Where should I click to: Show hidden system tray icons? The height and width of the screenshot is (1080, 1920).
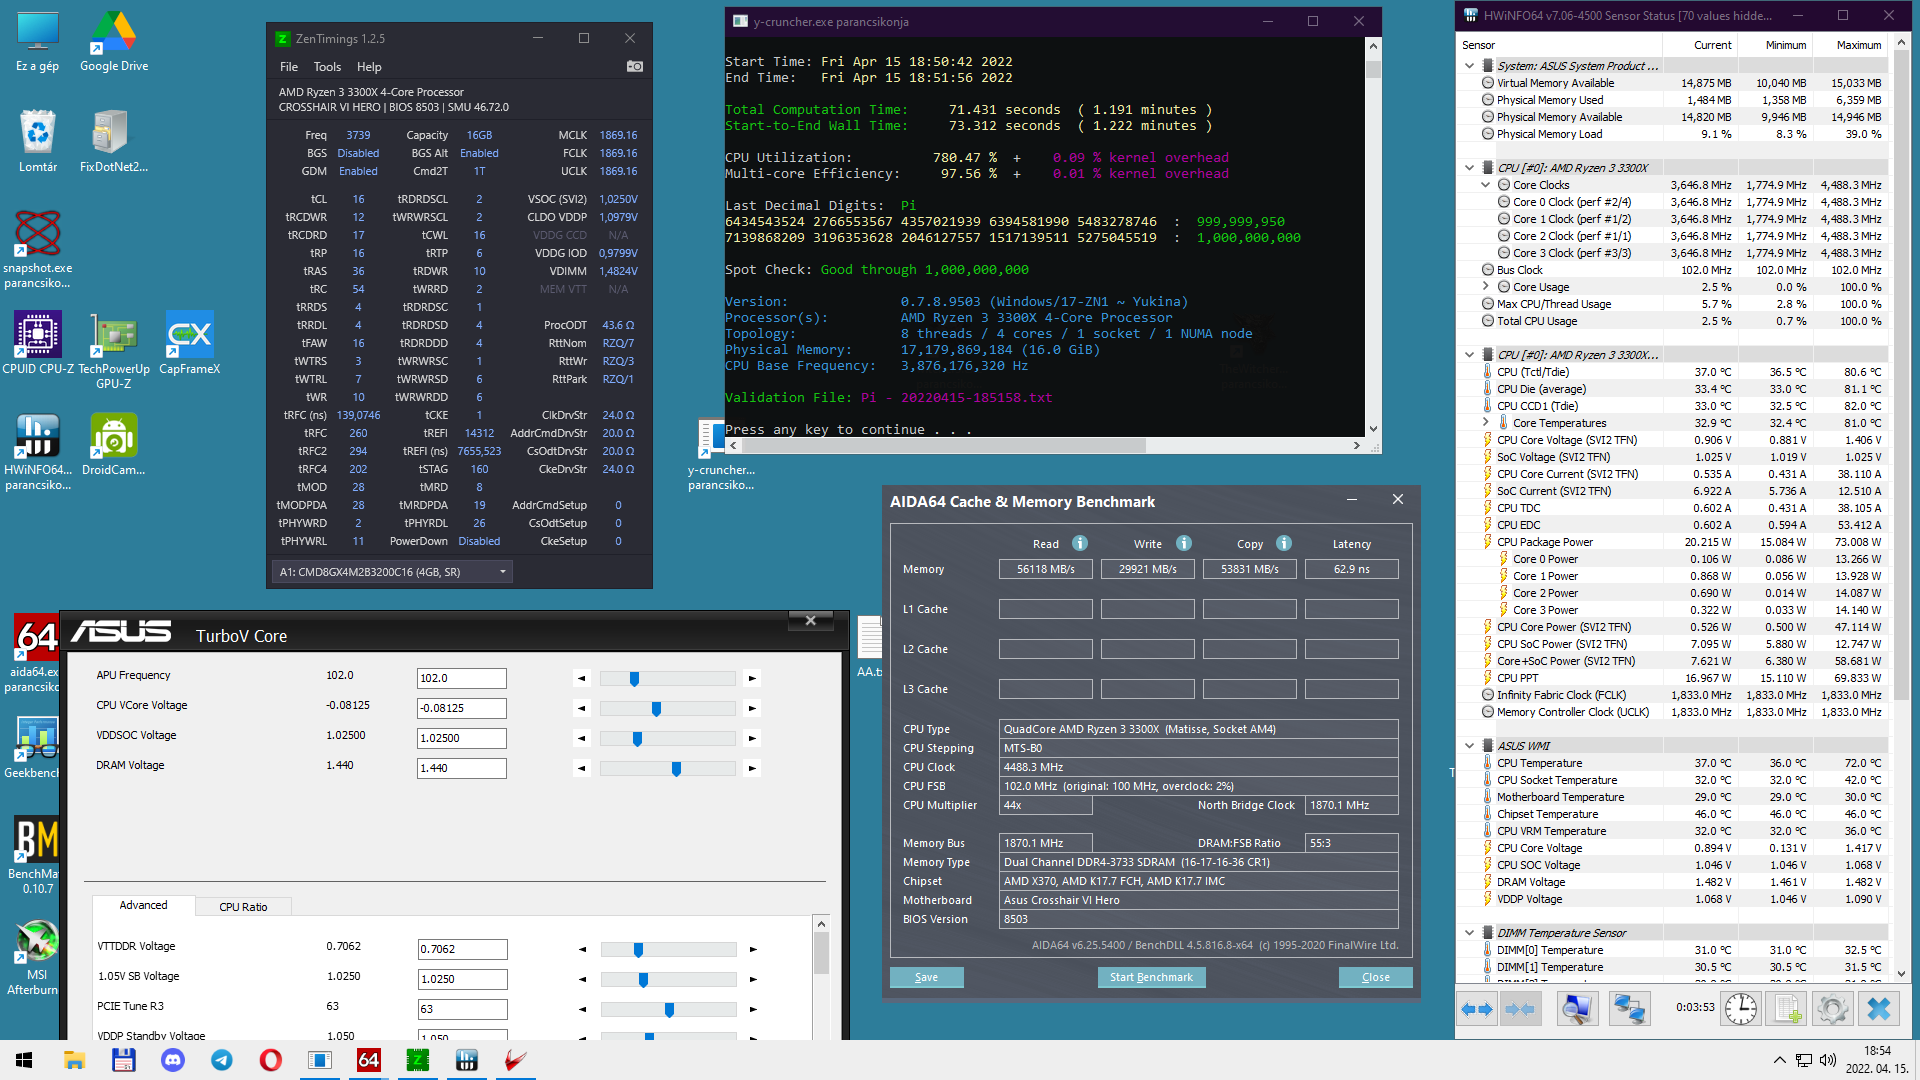pos(1779,1060)
